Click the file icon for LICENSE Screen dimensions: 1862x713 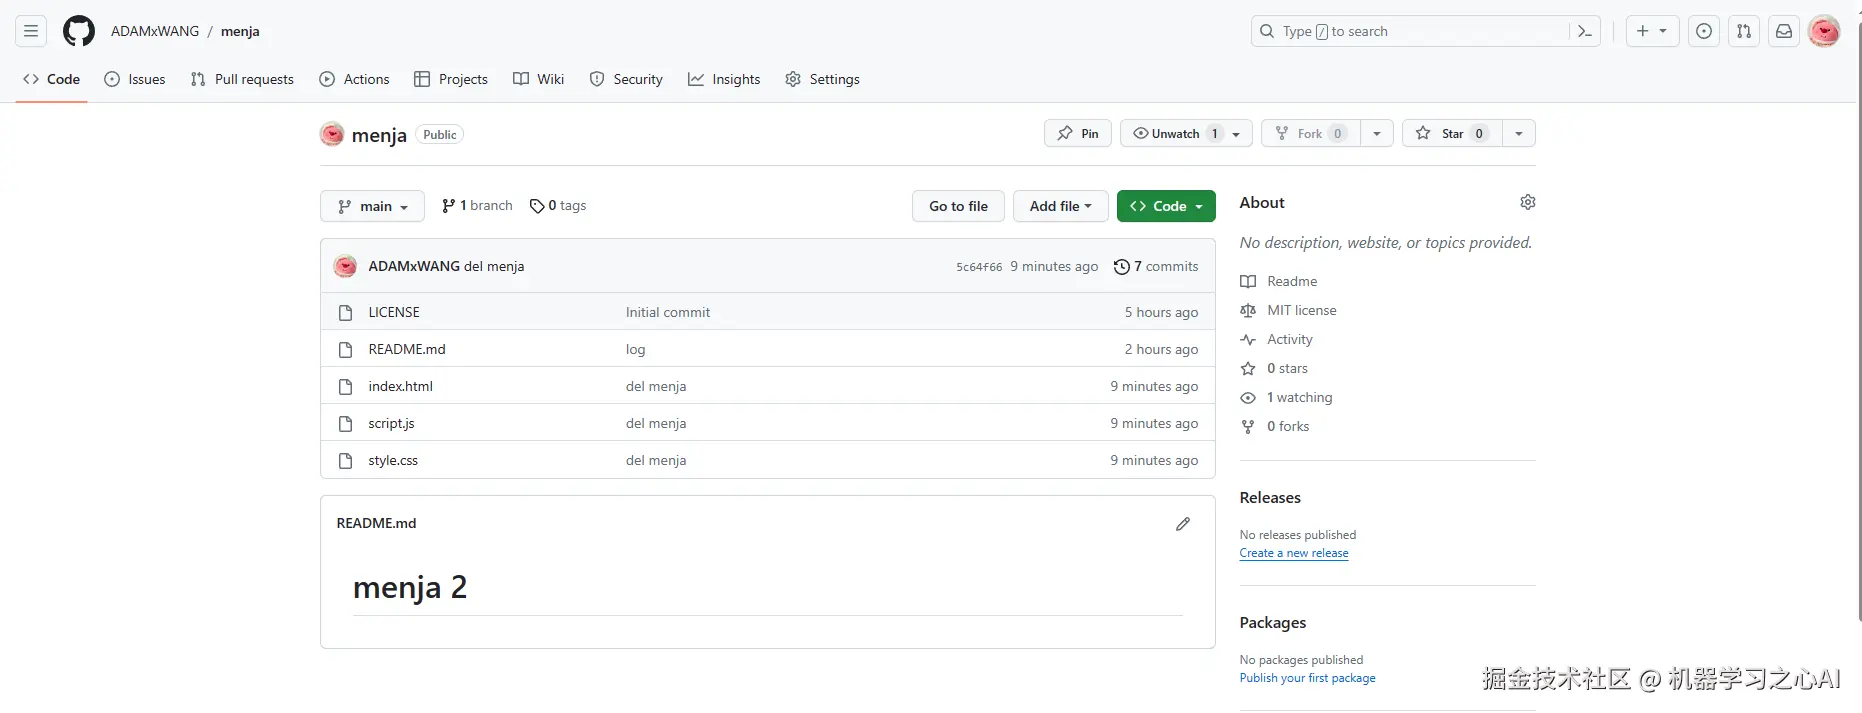click(x=345, y=312)
